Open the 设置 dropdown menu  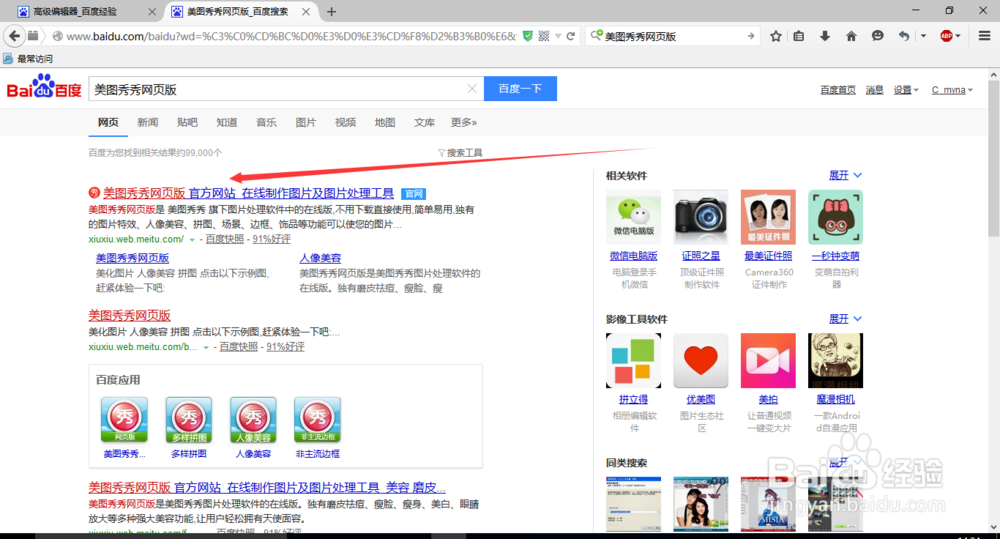(906, 90)
